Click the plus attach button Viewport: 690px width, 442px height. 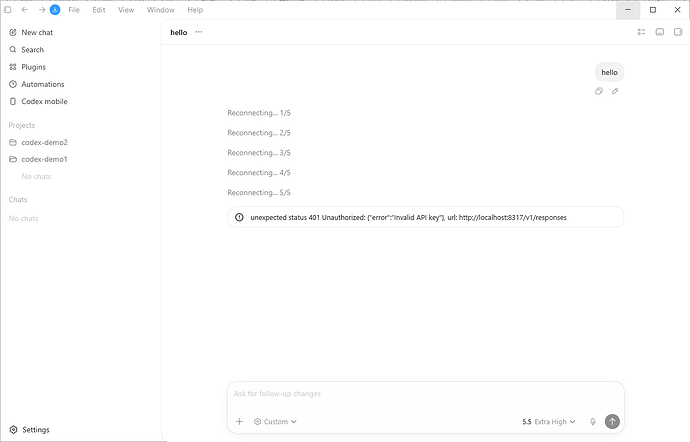[x=239, y=422]
